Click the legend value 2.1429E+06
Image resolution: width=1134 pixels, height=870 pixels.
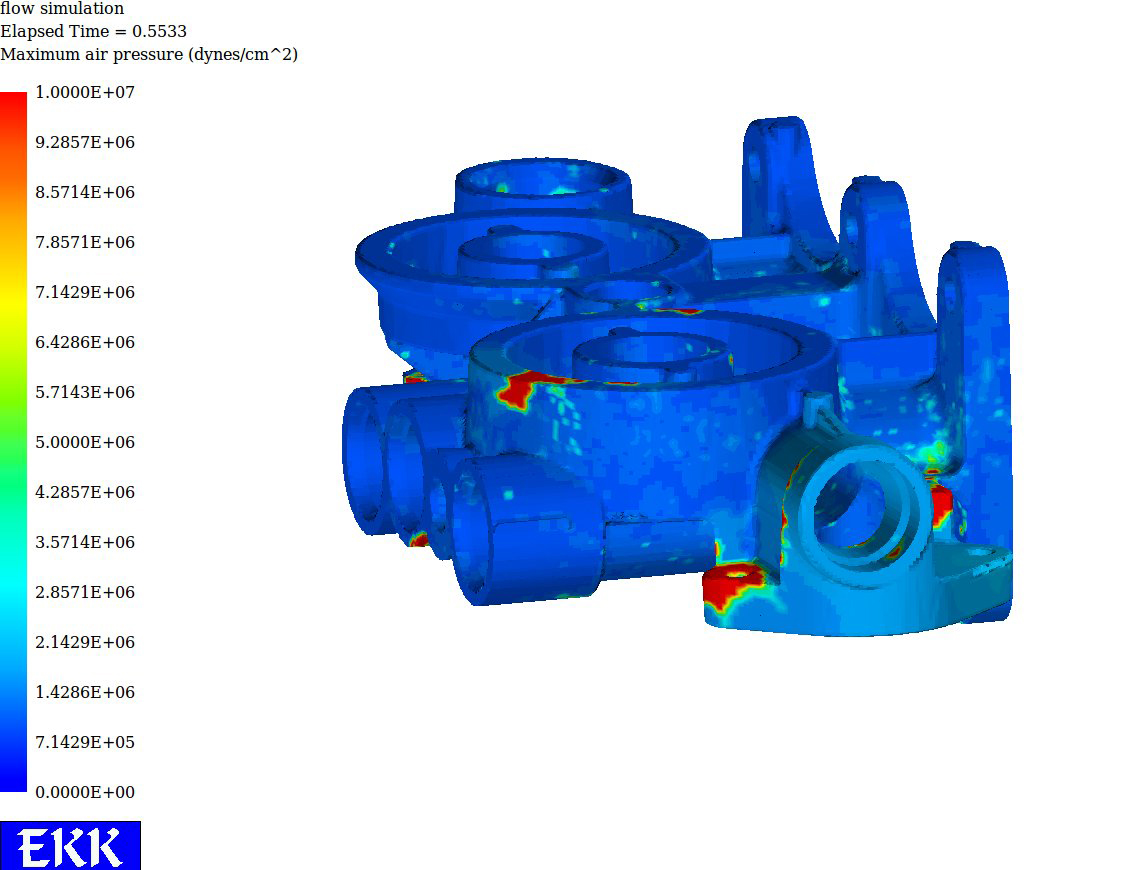[85, 641]
